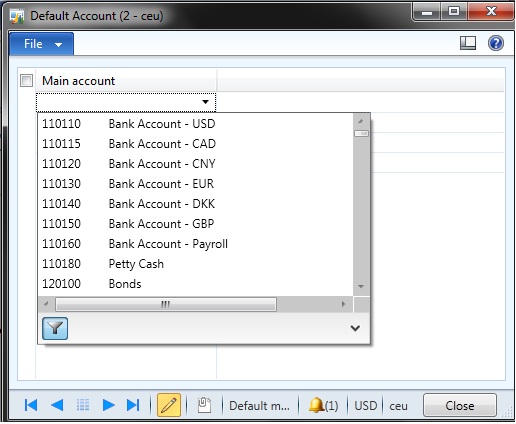
Task: Open the Main account dropdown arrow
Action: [205, 102]
